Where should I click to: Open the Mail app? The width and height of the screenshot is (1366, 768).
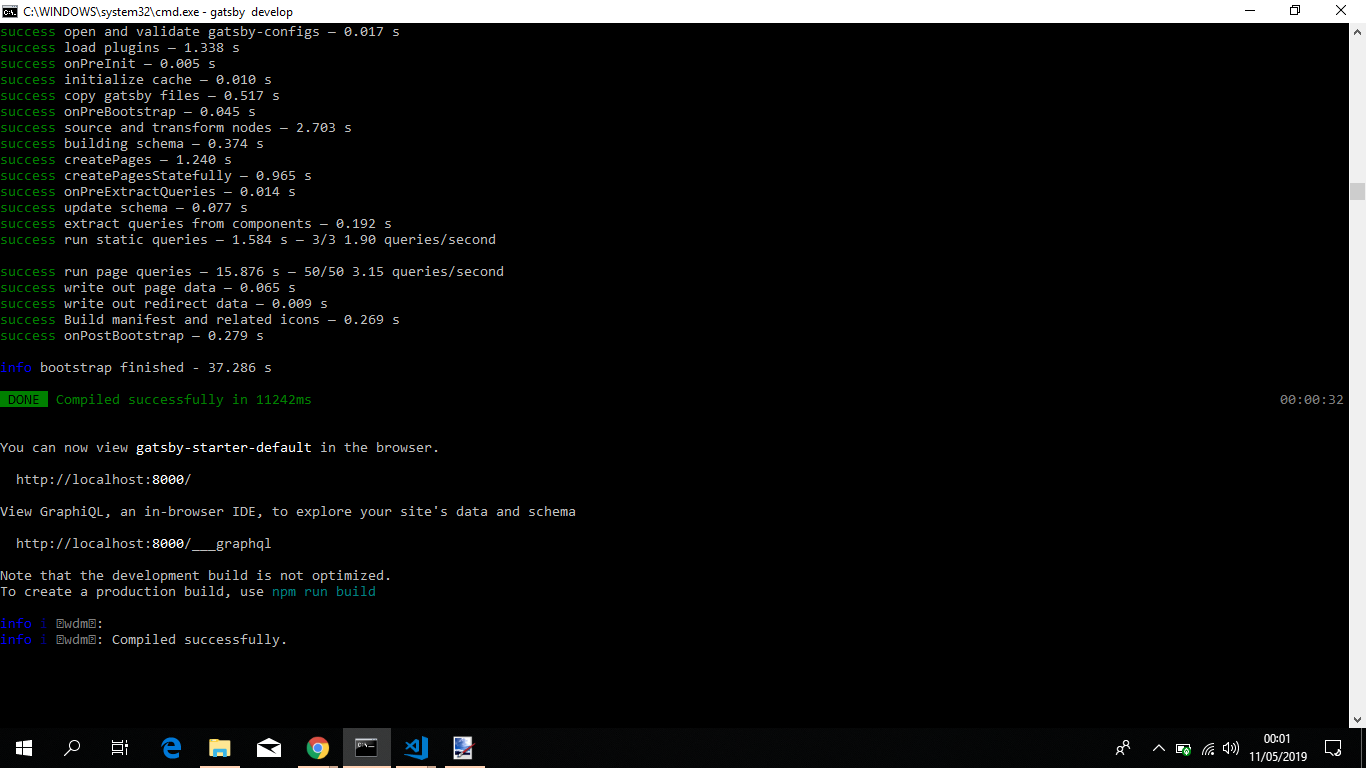click(268, 747)
